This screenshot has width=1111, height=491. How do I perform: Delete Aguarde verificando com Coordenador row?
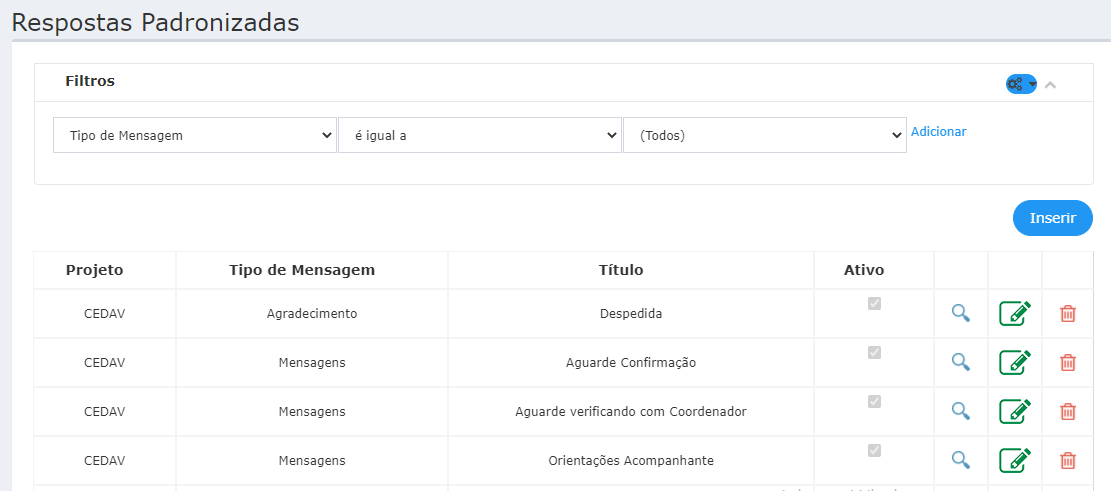(1068, 411)
